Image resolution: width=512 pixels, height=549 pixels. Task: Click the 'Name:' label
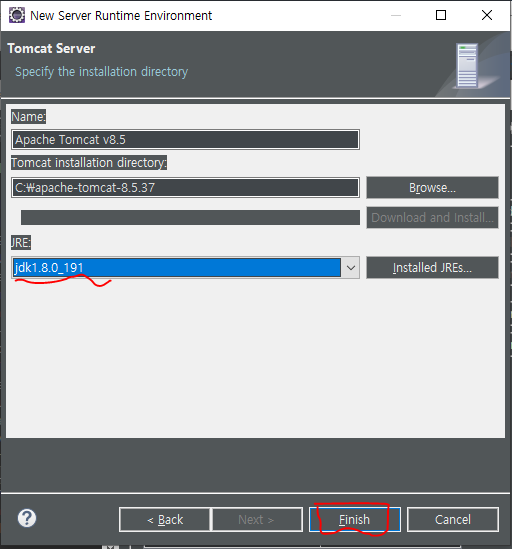[x=28, y=117]
